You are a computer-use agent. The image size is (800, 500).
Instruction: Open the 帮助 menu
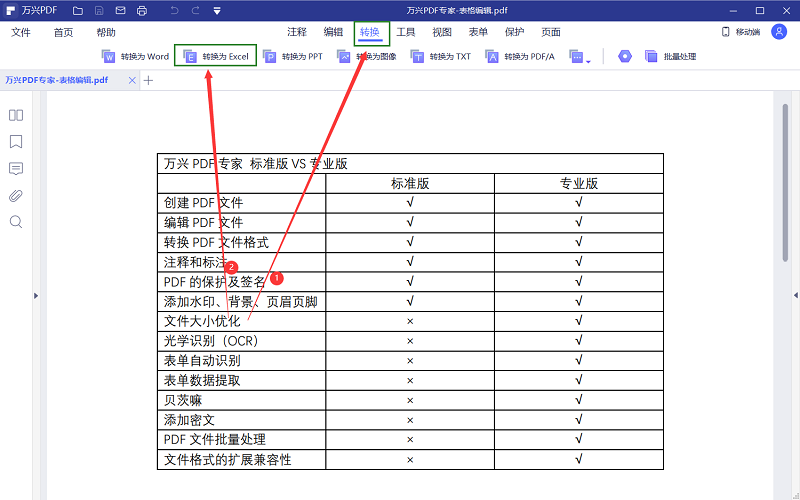pyautogui.click(x=106, y=33)
